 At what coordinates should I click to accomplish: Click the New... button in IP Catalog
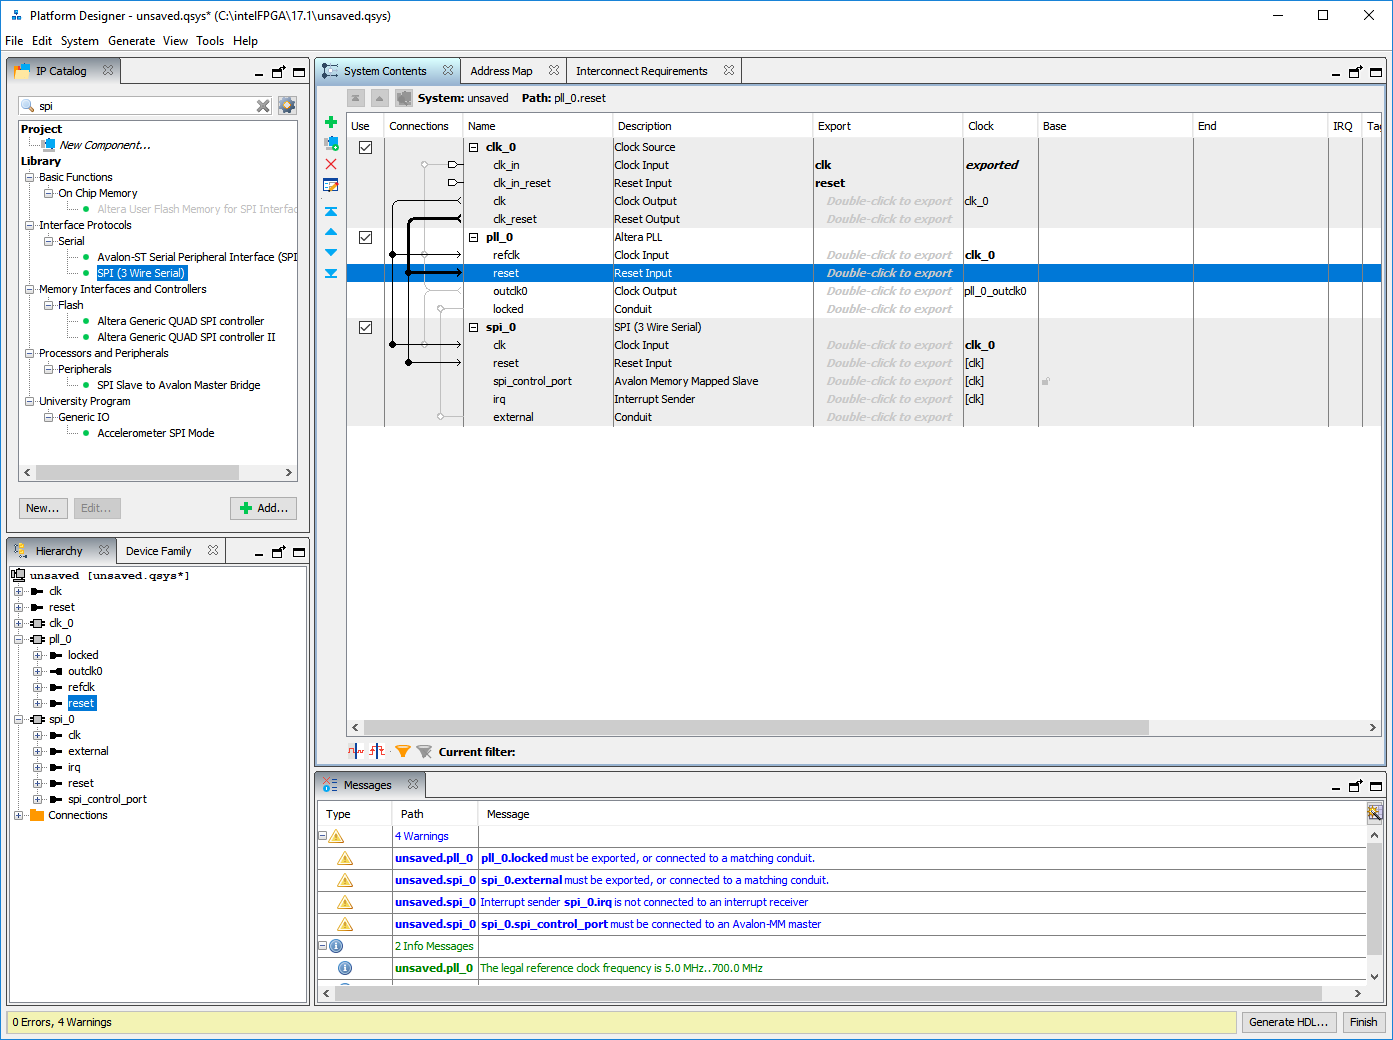43,508
